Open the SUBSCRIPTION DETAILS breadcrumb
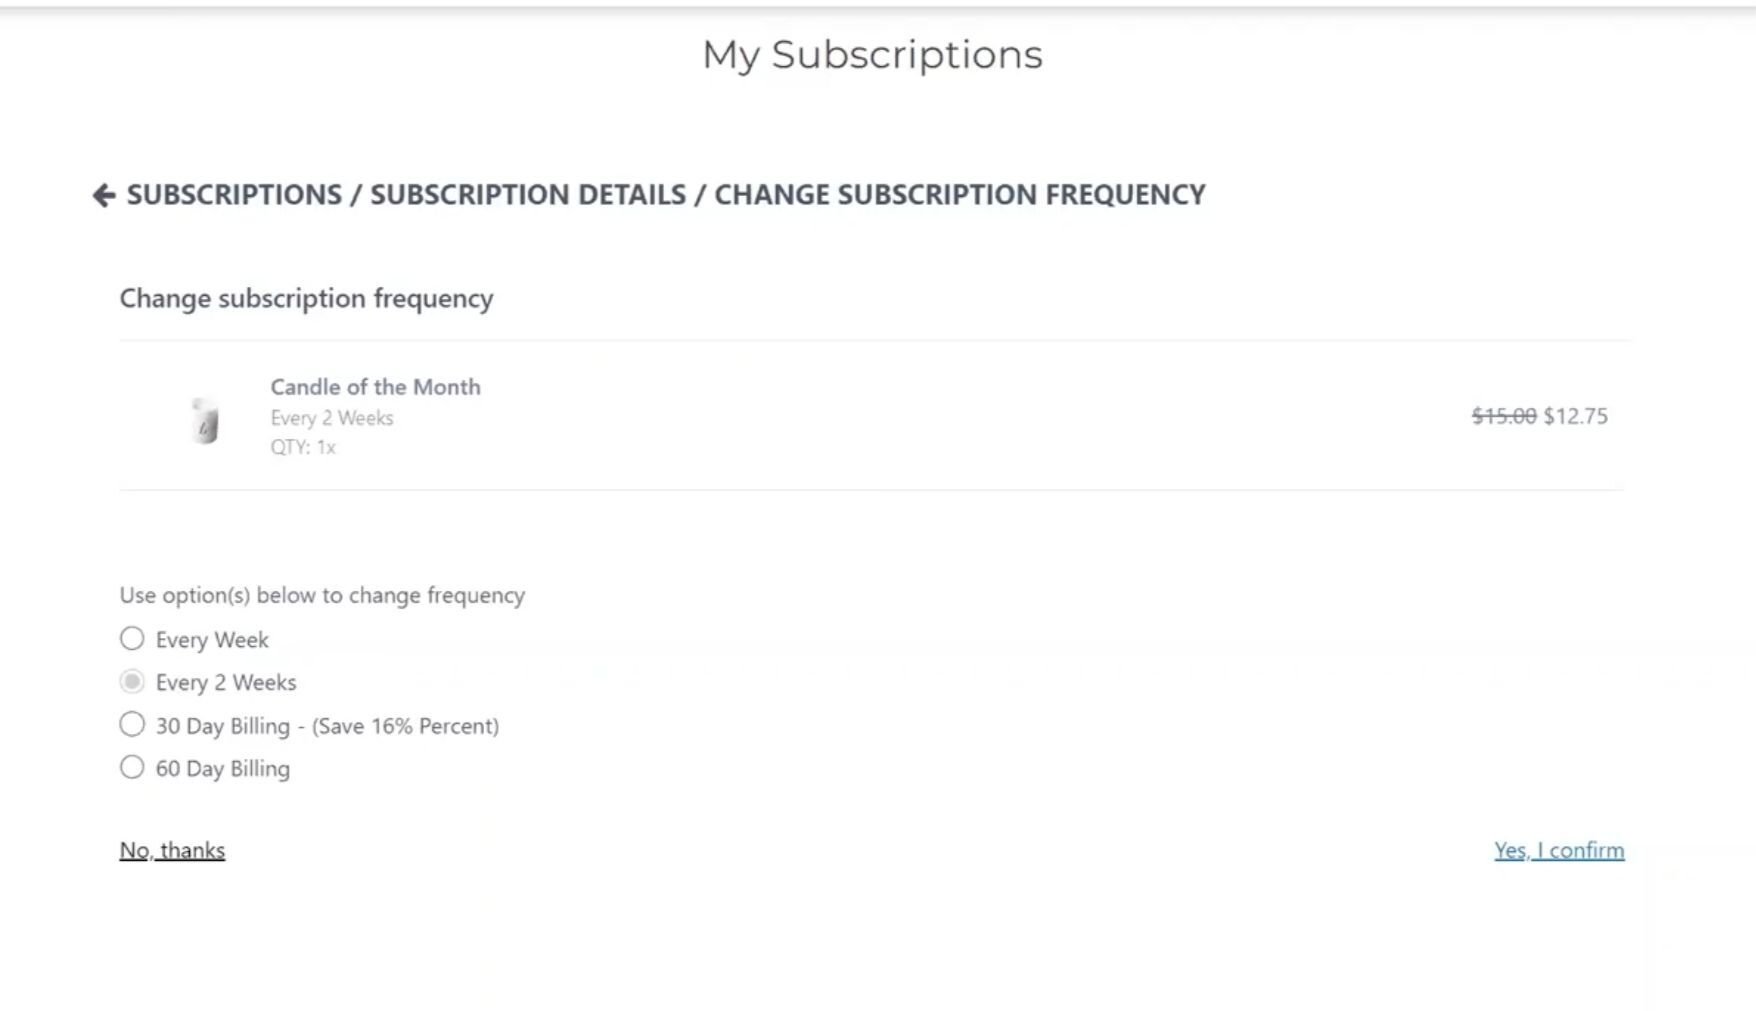This screenshot has height=1011, width=1756. [x=528, y=194]
